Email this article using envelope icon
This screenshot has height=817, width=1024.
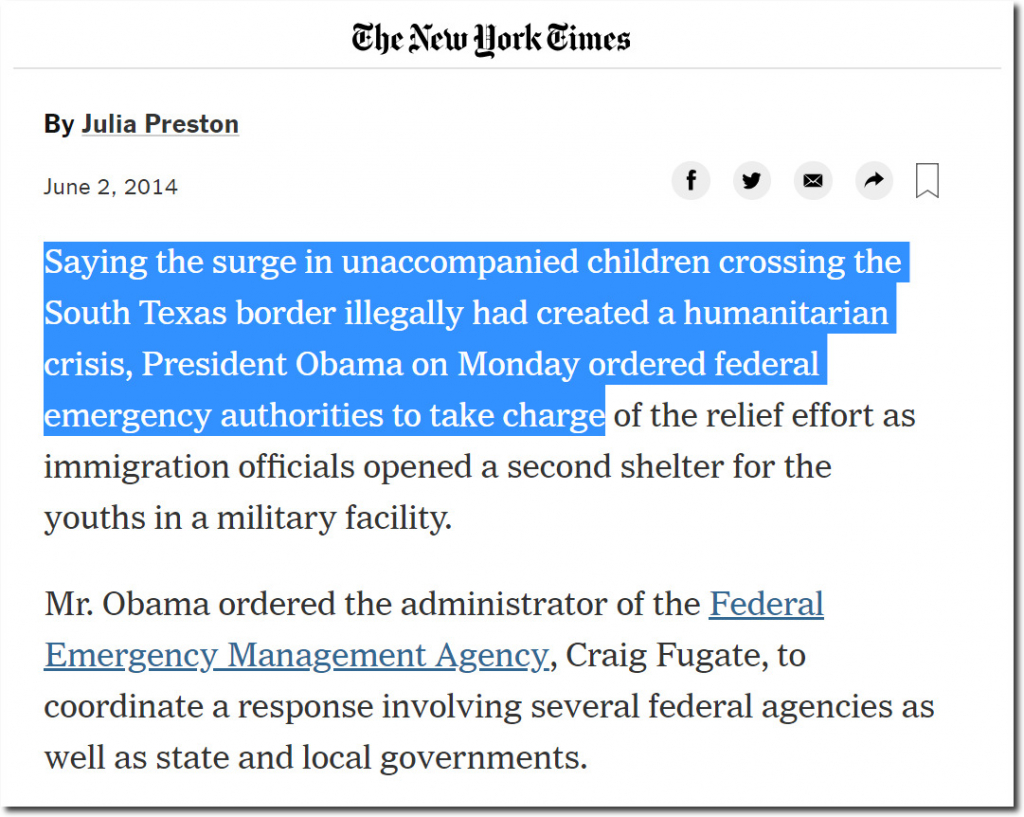tap(812, 180)
